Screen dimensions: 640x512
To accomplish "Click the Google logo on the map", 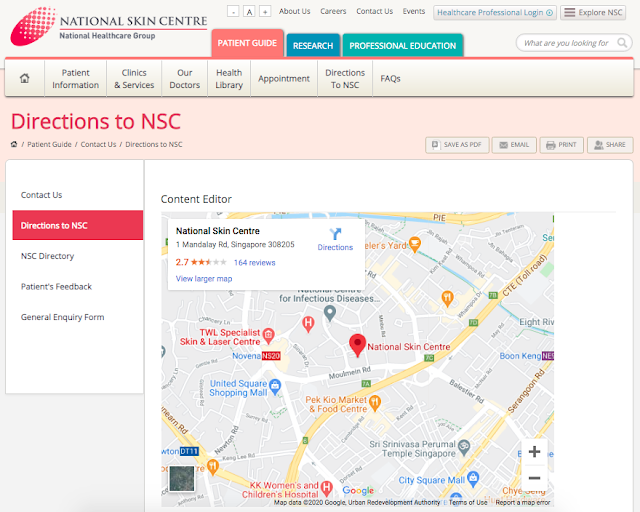I will coord(358,490).
